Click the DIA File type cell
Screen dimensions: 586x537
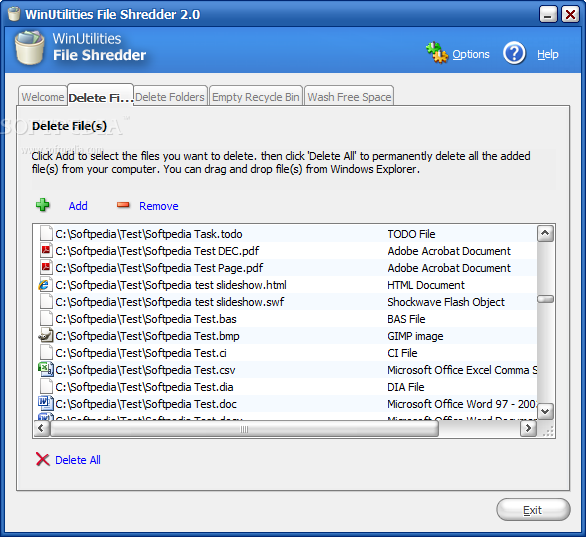tap(405, 387)
